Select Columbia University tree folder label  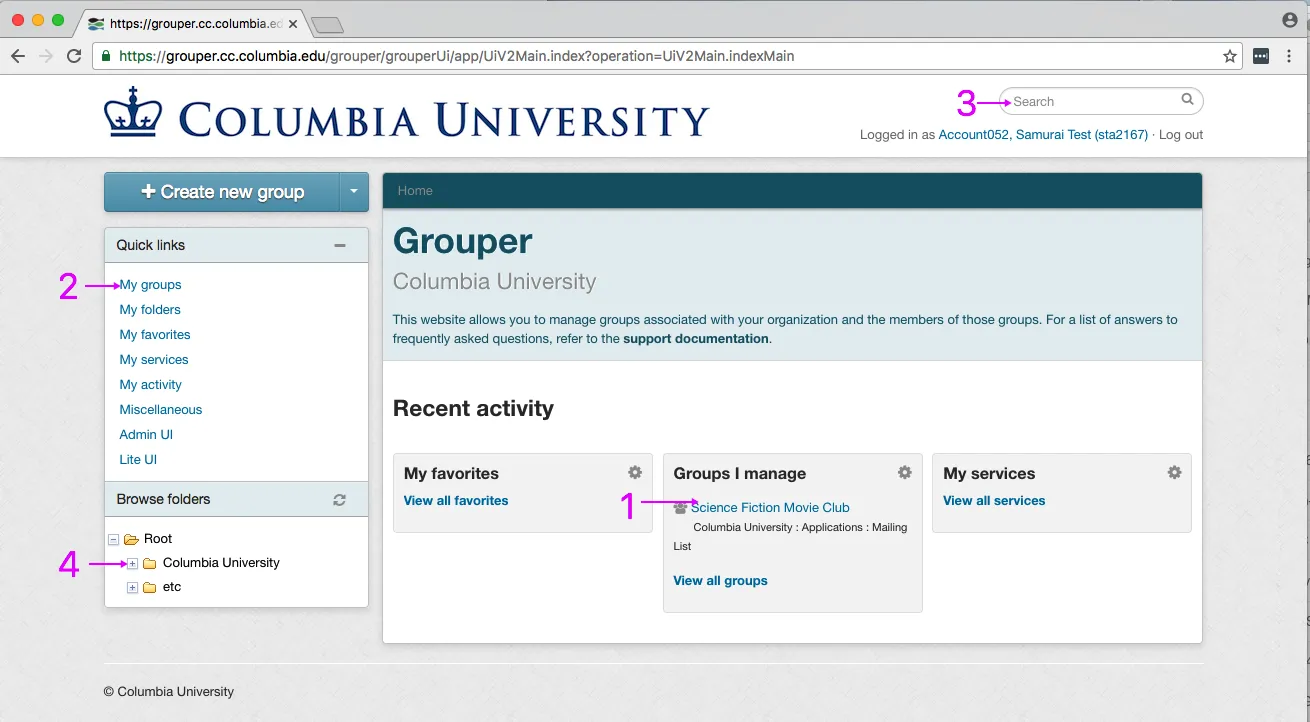[x=221, y=563]
